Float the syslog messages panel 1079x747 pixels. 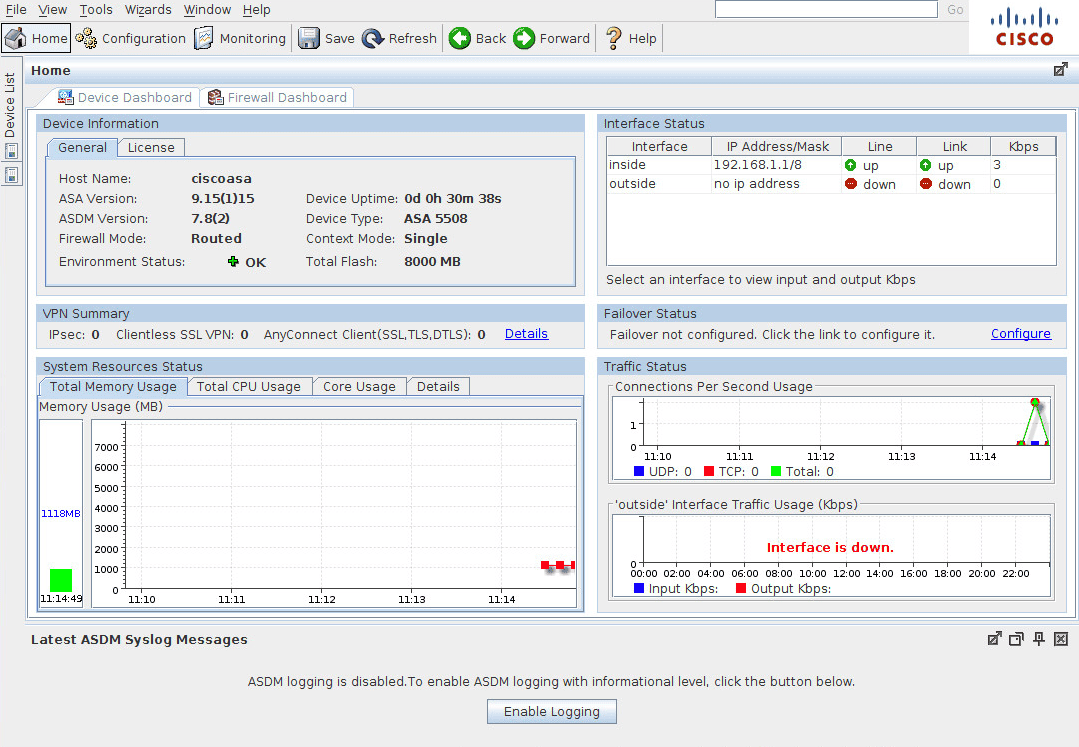coord(1016,638)
